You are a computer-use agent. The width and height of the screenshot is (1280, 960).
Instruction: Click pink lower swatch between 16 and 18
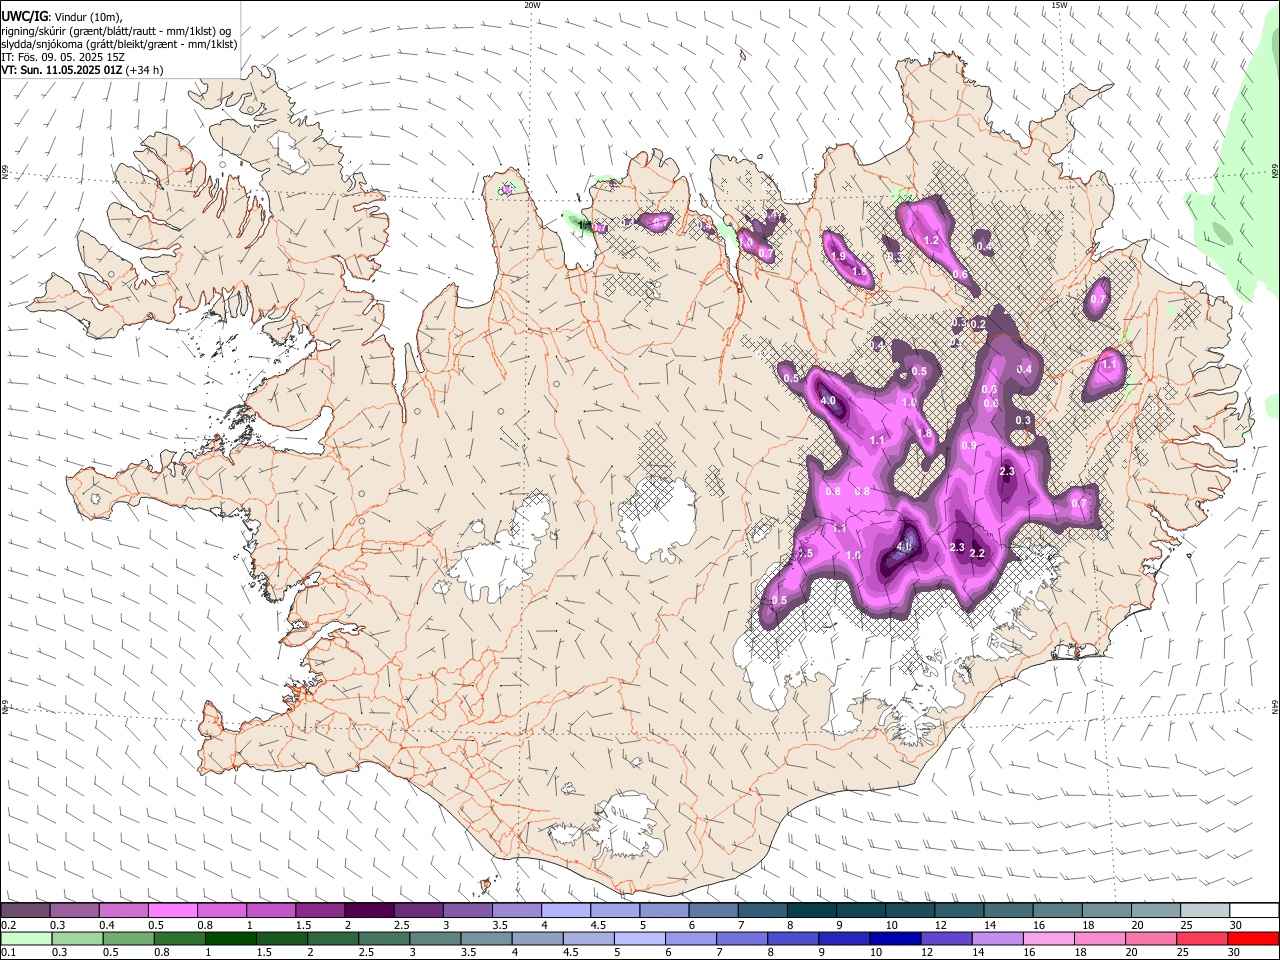pos(1048,938)
